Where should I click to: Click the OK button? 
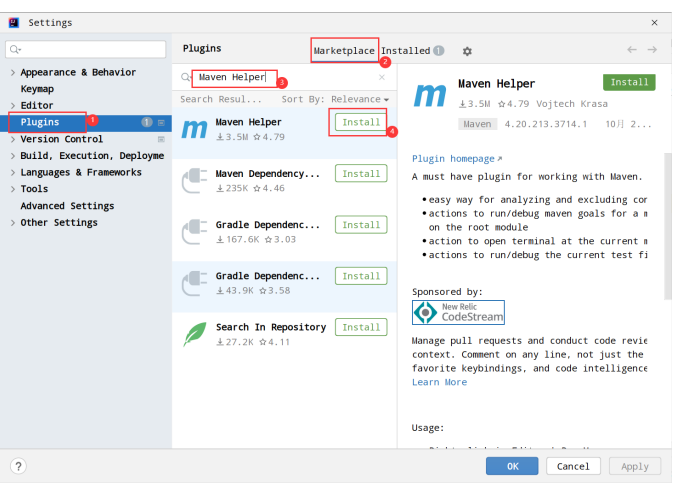click(512, 466)
